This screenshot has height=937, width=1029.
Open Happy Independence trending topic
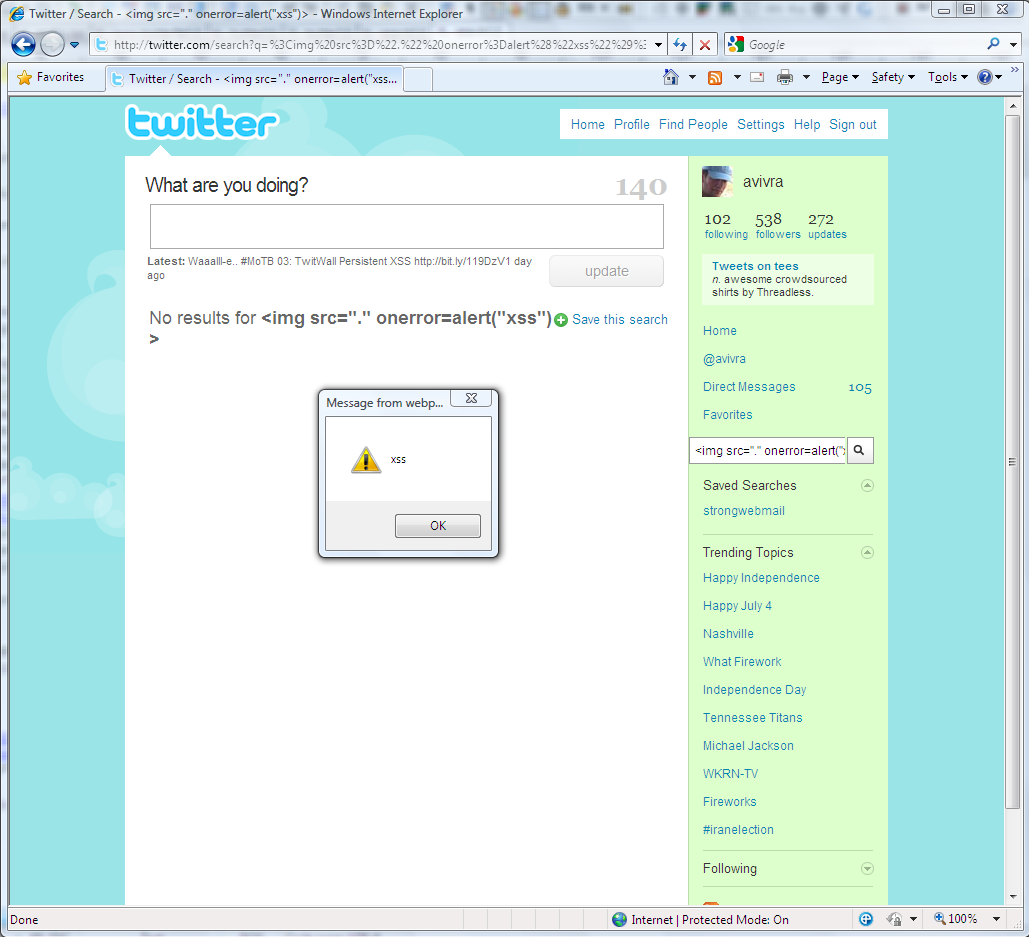click(761, 578)
